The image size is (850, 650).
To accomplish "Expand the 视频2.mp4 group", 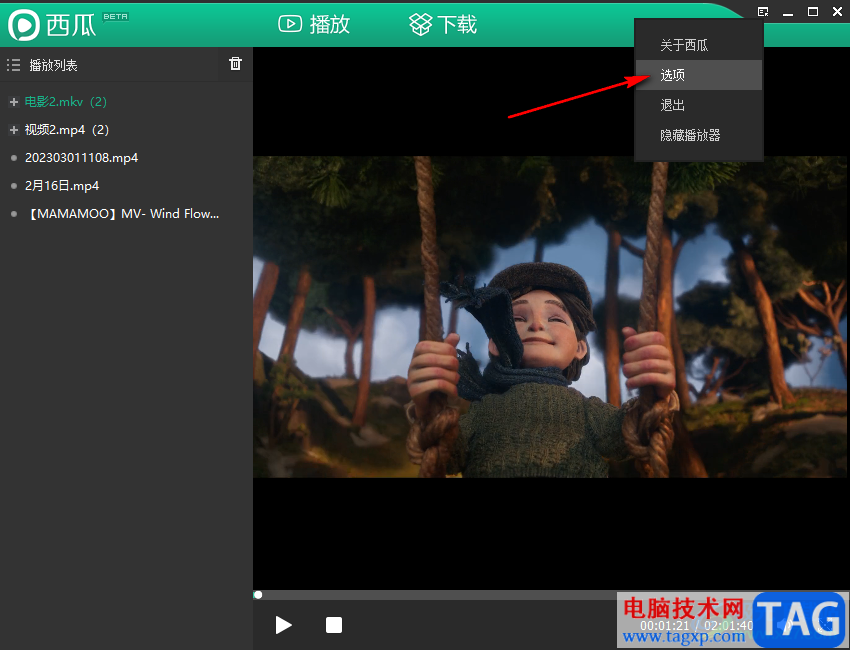I will (14, 130).
